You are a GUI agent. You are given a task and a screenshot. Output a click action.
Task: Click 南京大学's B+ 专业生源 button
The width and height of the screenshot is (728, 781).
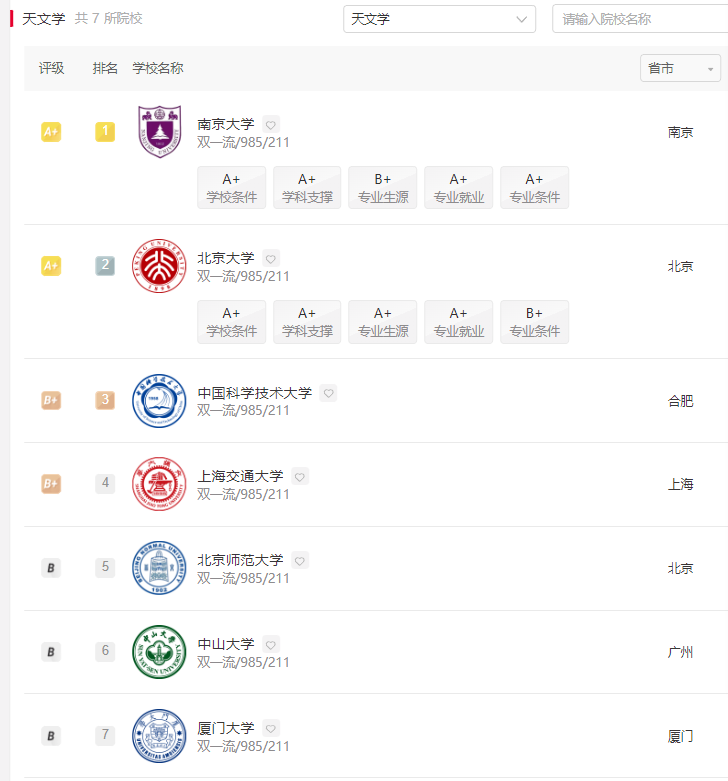(x=383, y=188)
